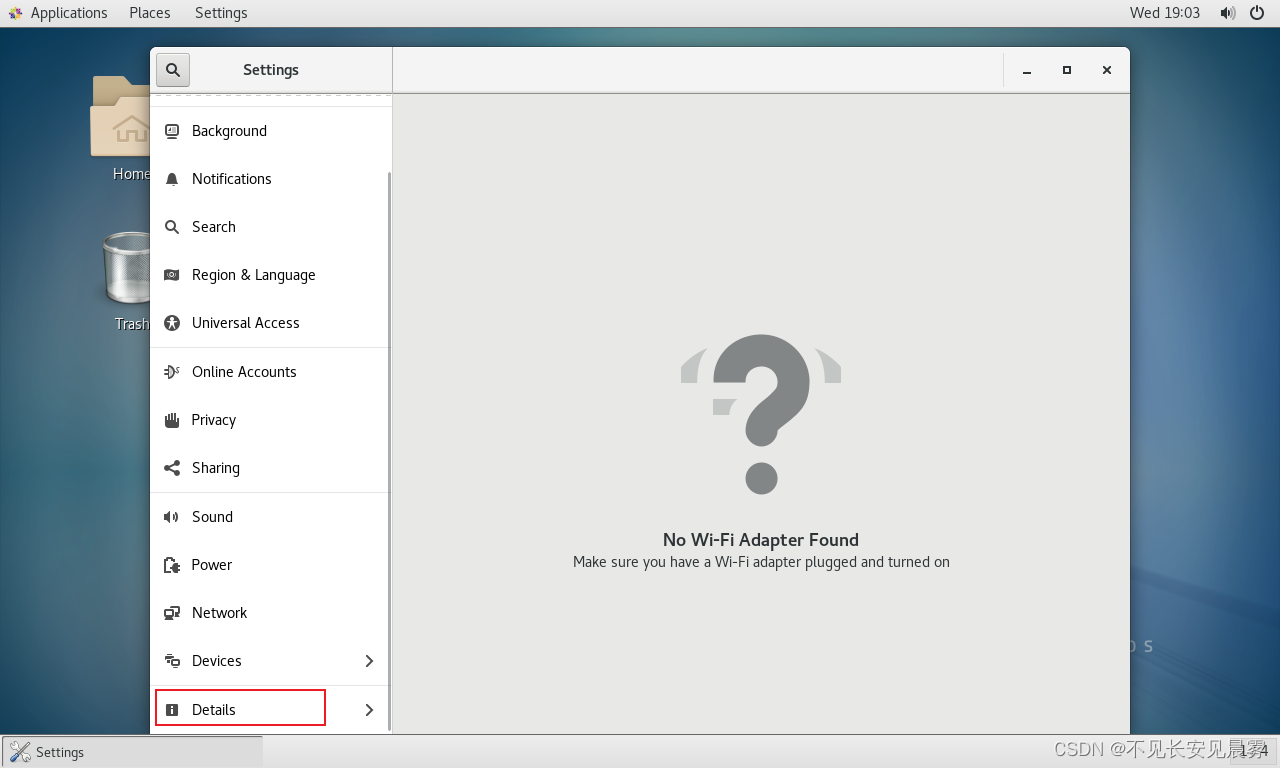1280x768 pixels.
Task: Select the Sound label
Action: [x=212, y=517]
